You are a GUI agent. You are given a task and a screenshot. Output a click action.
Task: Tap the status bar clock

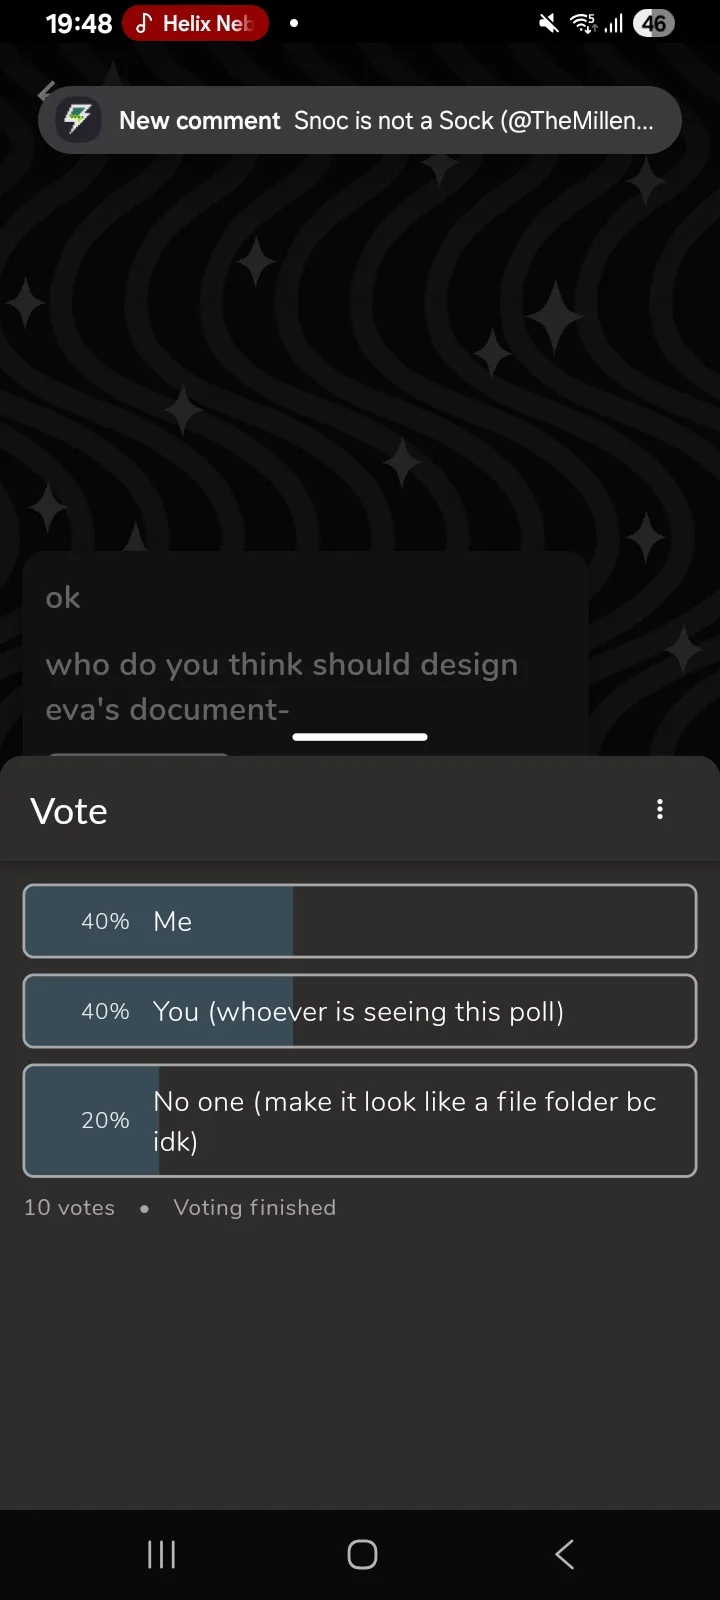(79, 23)
